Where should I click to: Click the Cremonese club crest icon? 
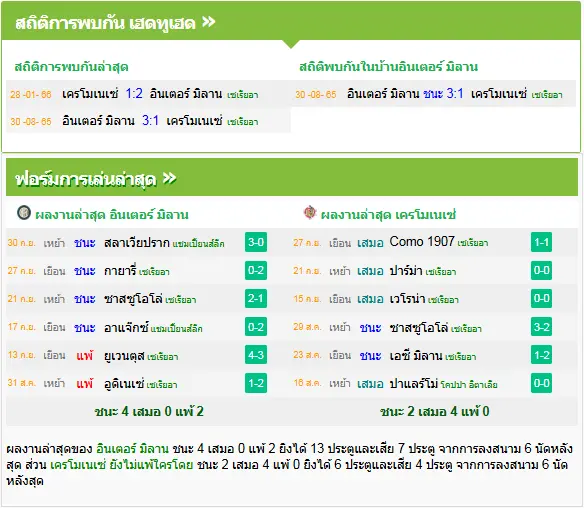tap(310, 212)
